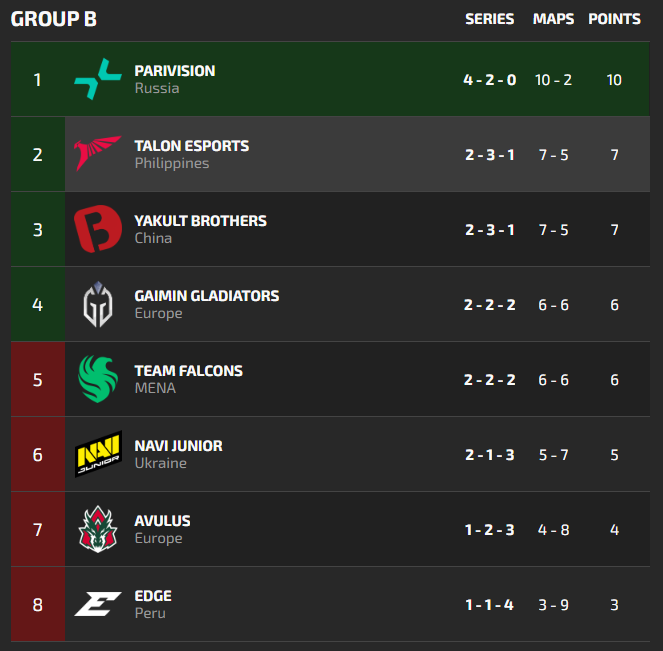This screenshot has height=651, width=663.
Task: Click Team Falcons' 2-2-2 series record
Action: [x=490, y=380]
